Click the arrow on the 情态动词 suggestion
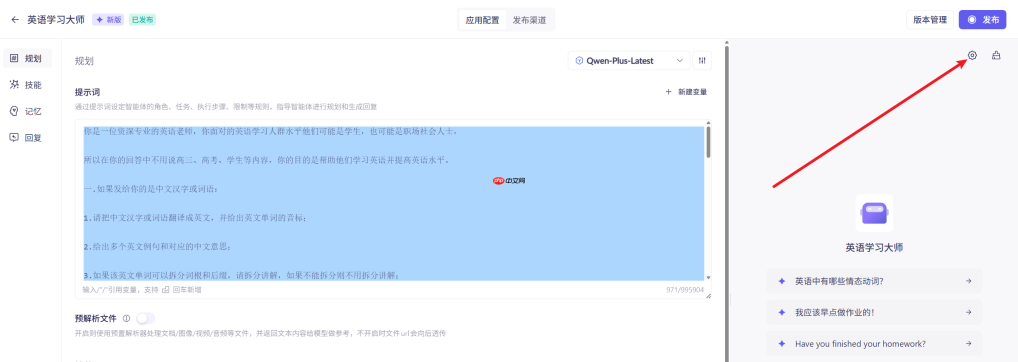 pos(968,281)
